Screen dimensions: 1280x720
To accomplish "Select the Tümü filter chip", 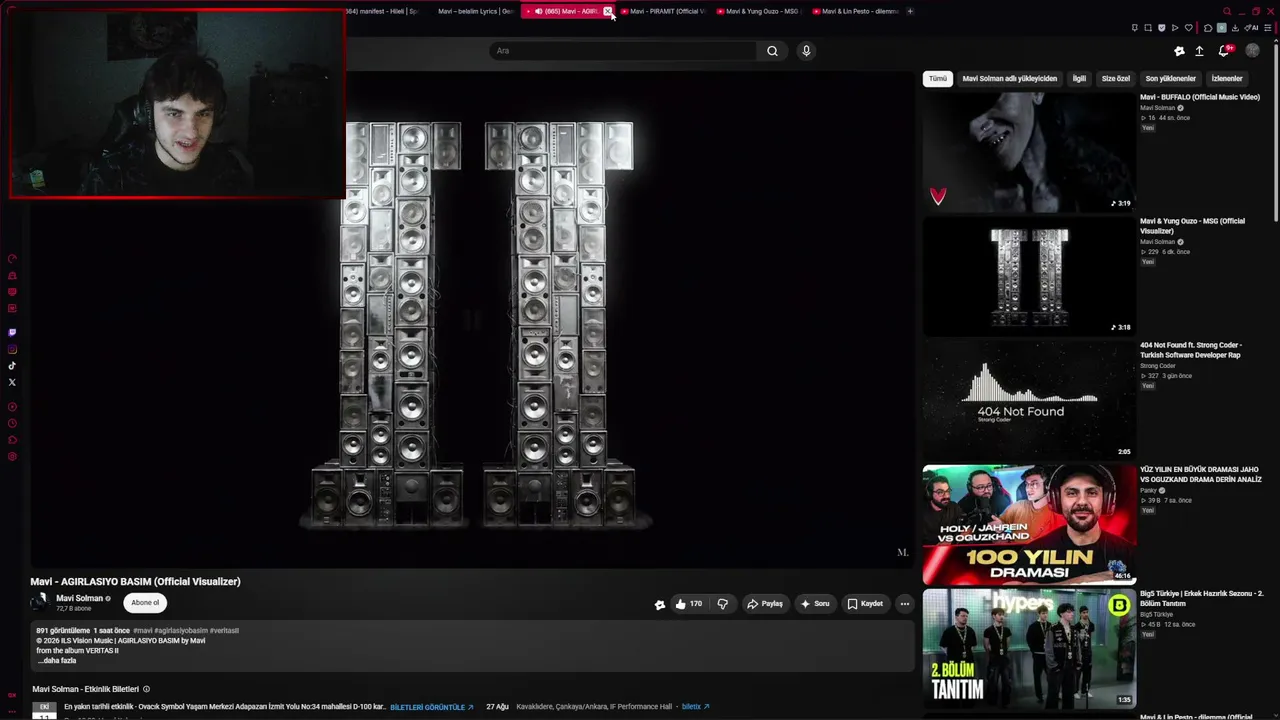I will point(937,78).
